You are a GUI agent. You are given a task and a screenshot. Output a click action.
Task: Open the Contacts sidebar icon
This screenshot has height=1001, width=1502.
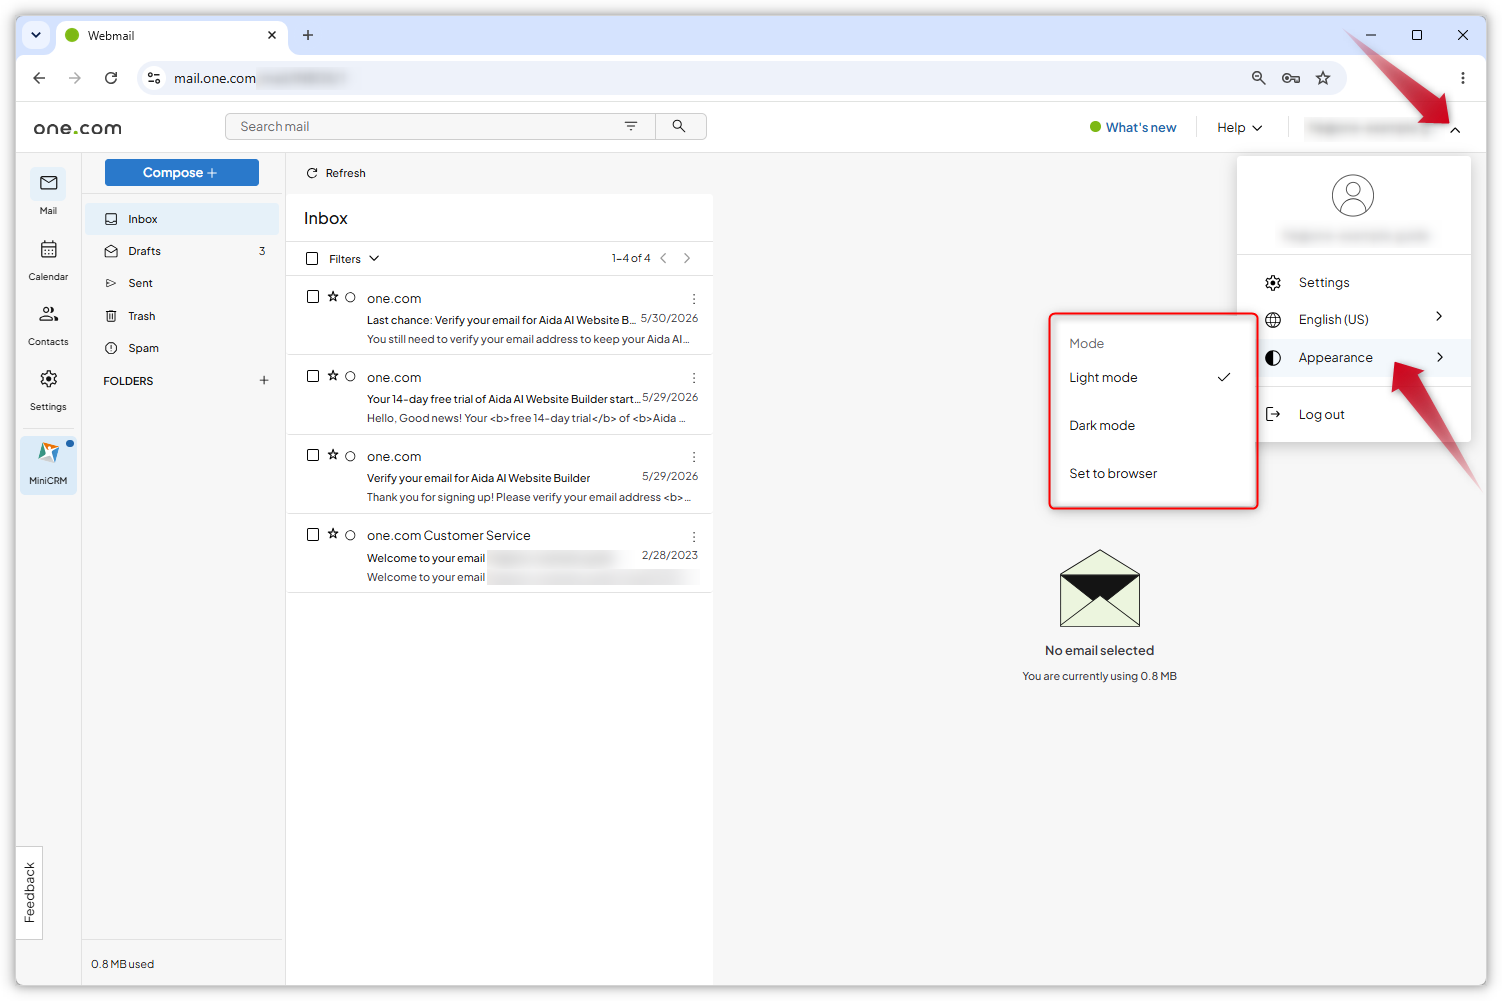[x=48, y=314]
